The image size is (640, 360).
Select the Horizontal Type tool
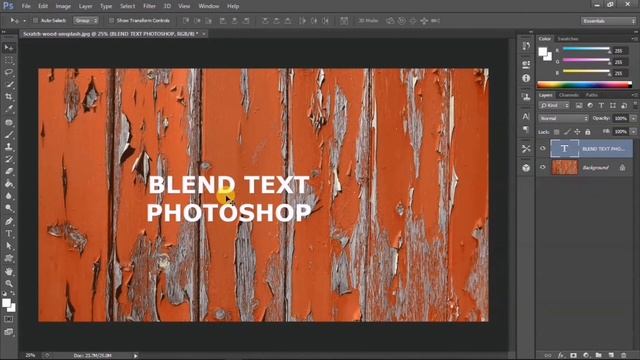[9, 234]
